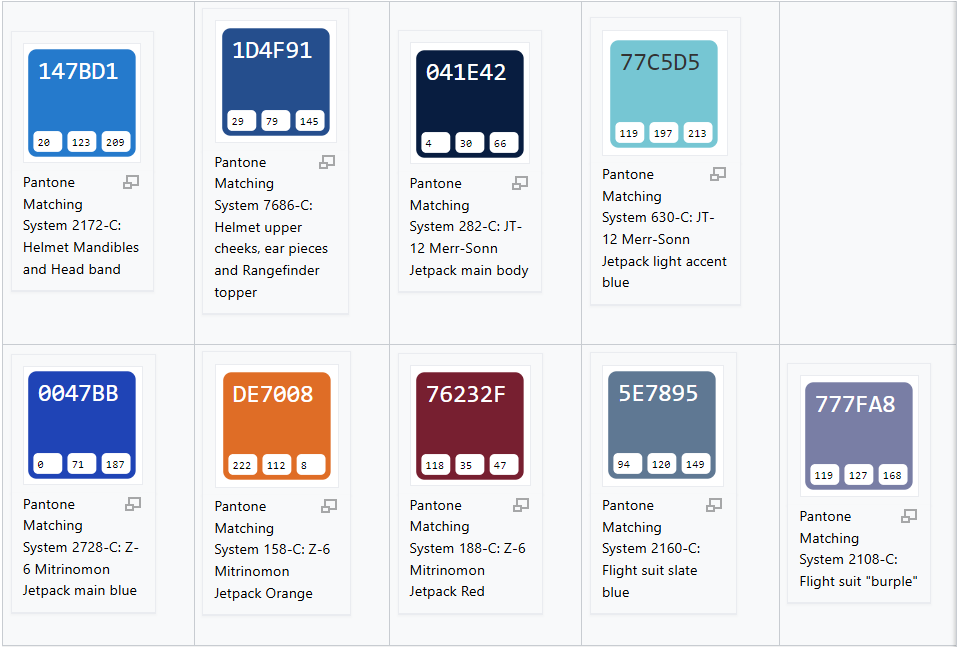
Task: Click enlarge icon for Pantone 188-C Jetpack Red
Action: (x=521, y=505)
